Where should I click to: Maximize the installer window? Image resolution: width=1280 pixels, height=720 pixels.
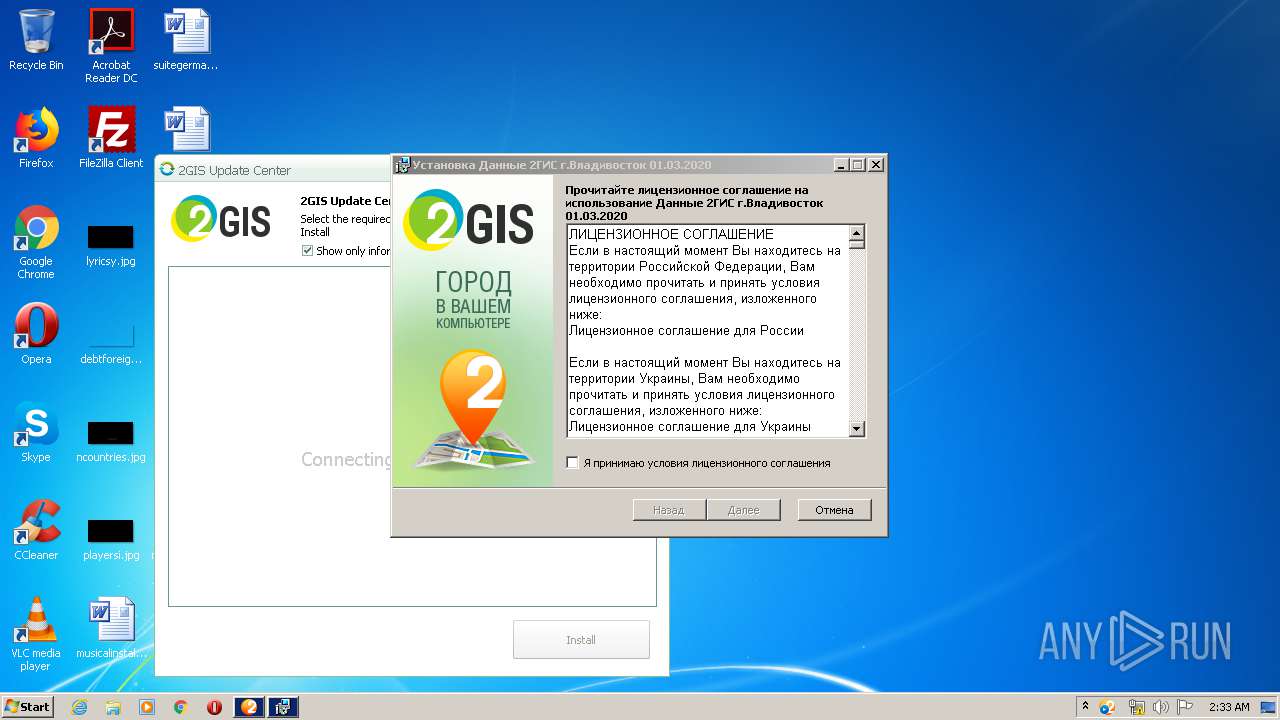(x=858, y=165)
